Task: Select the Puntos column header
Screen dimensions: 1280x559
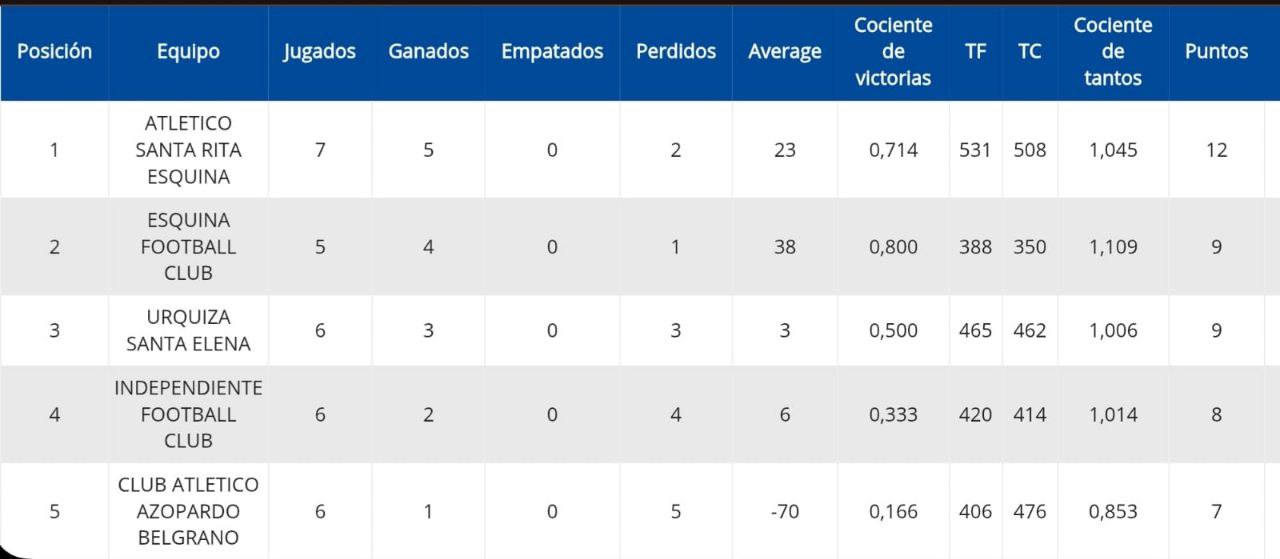Action: click(x=1216, y=52)
